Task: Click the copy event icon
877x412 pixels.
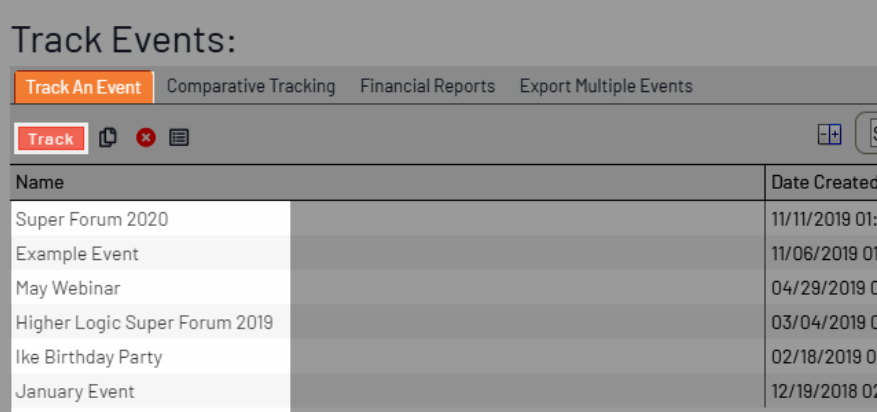Action: click(107, 138)
